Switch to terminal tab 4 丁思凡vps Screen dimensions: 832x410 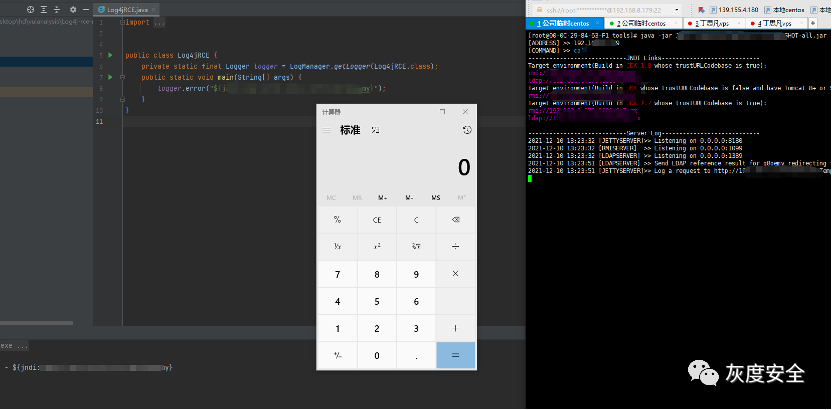pyautogui.click(x=776, y=23)
